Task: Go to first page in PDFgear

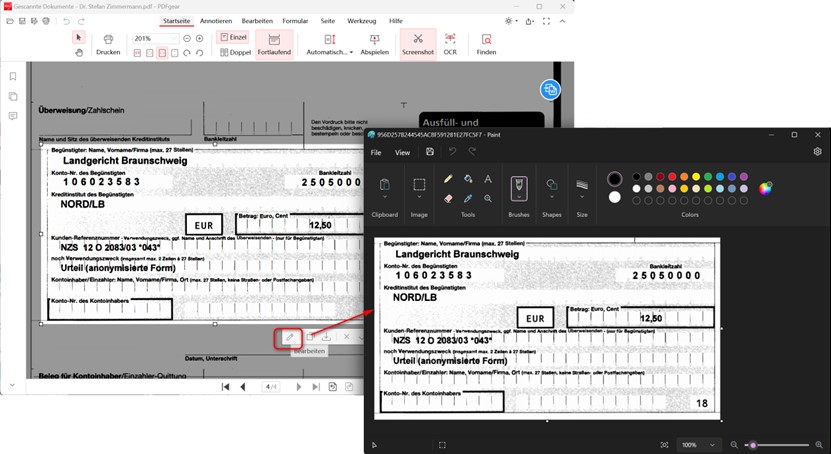Action: pos(225,387)
